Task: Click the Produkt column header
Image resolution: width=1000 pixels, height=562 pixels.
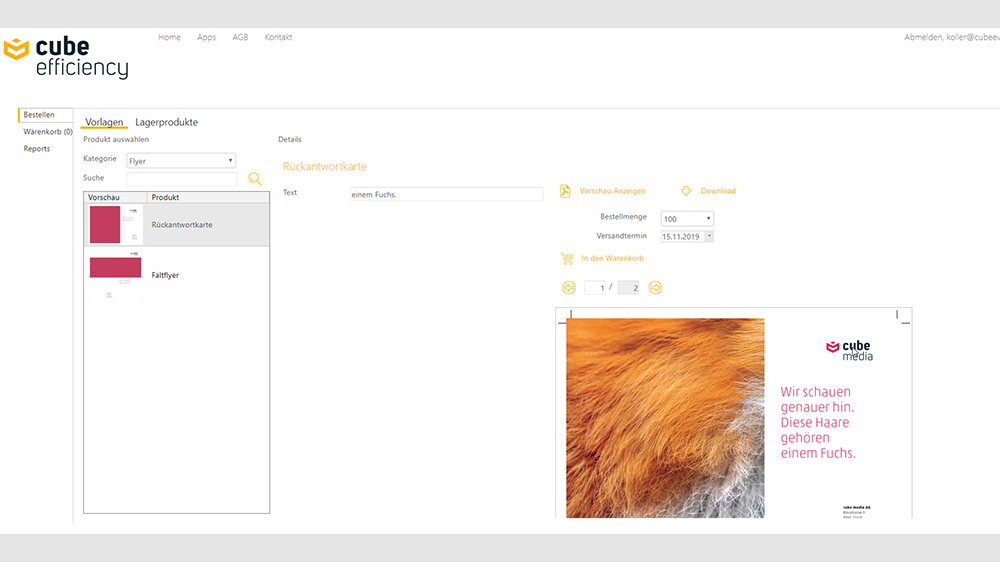Action: 208,197
